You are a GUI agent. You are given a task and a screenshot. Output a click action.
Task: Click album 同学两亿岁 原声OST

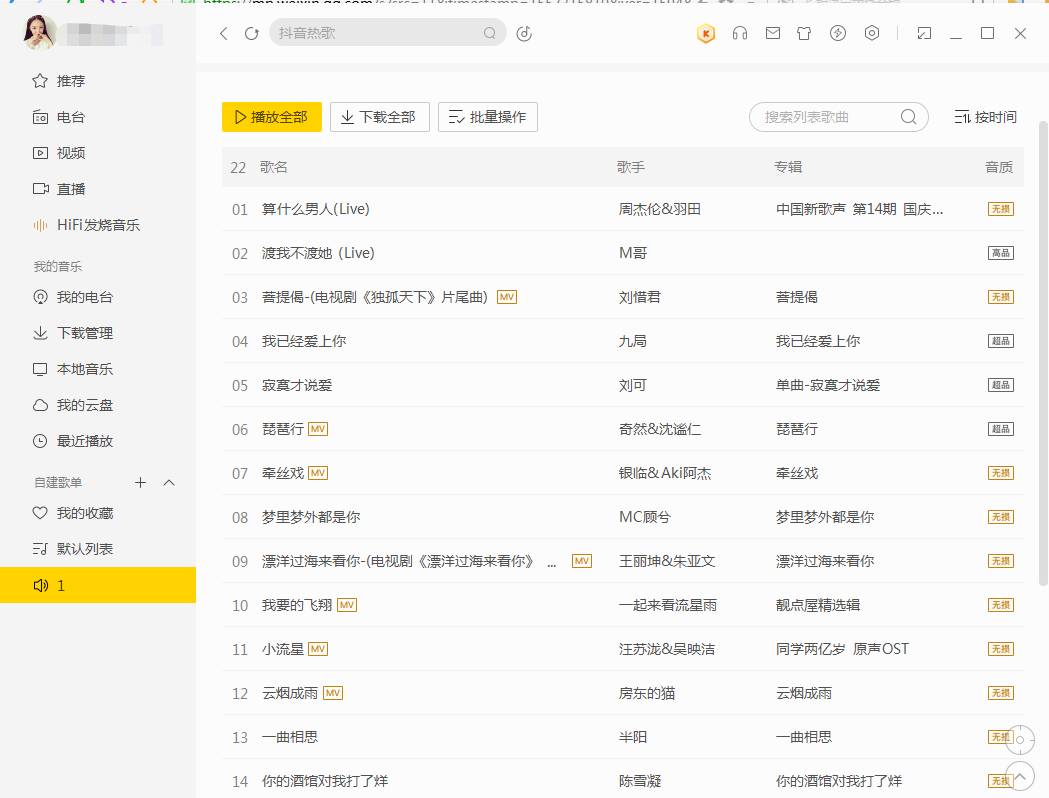coord(842,649)
